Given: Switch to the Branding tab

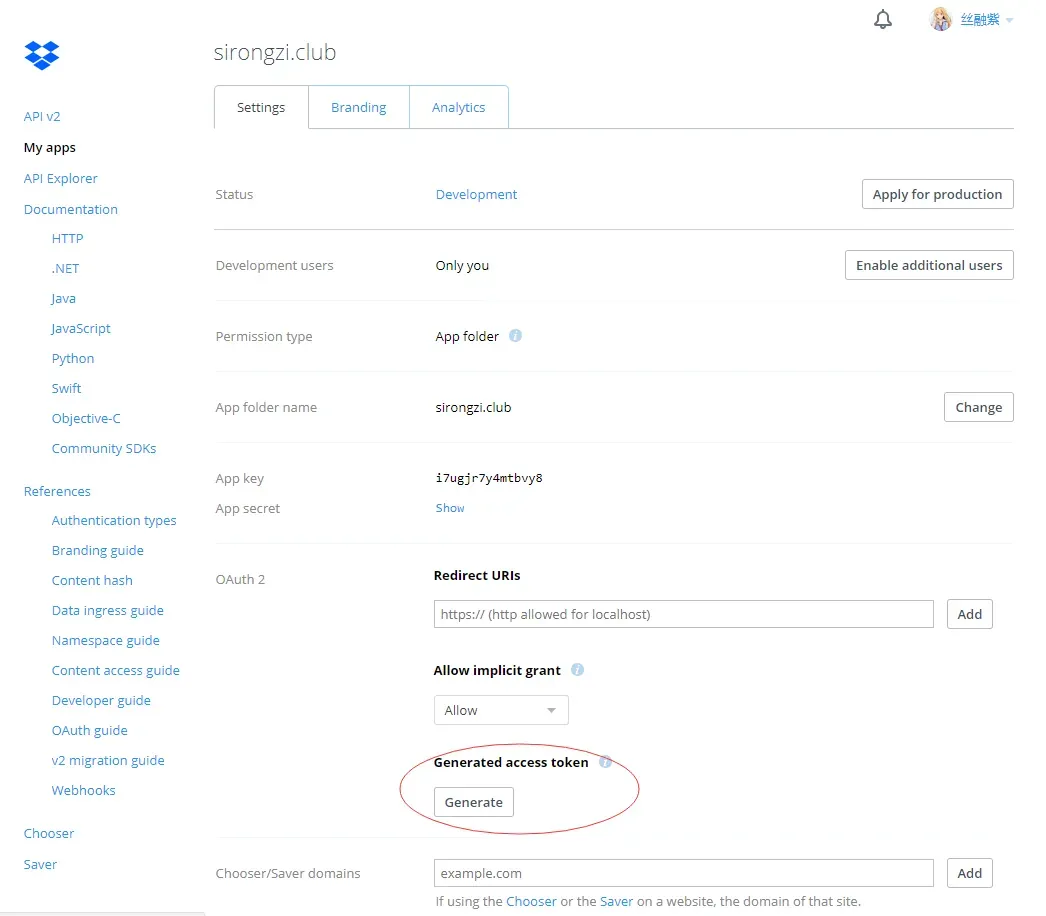Looking at the screenshot, I should [x=359, y=107].
